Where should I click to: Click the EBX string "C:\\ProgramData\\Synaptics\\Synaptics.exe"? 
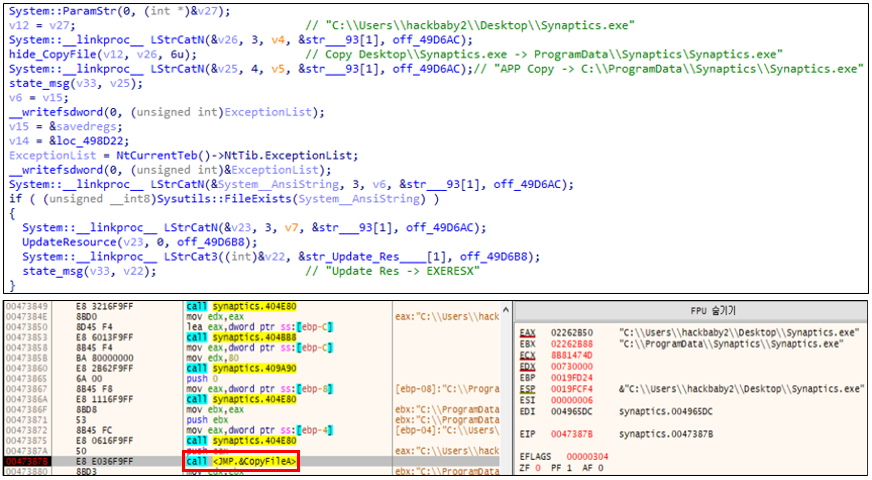pyautogui.click(x=731, y=344)
